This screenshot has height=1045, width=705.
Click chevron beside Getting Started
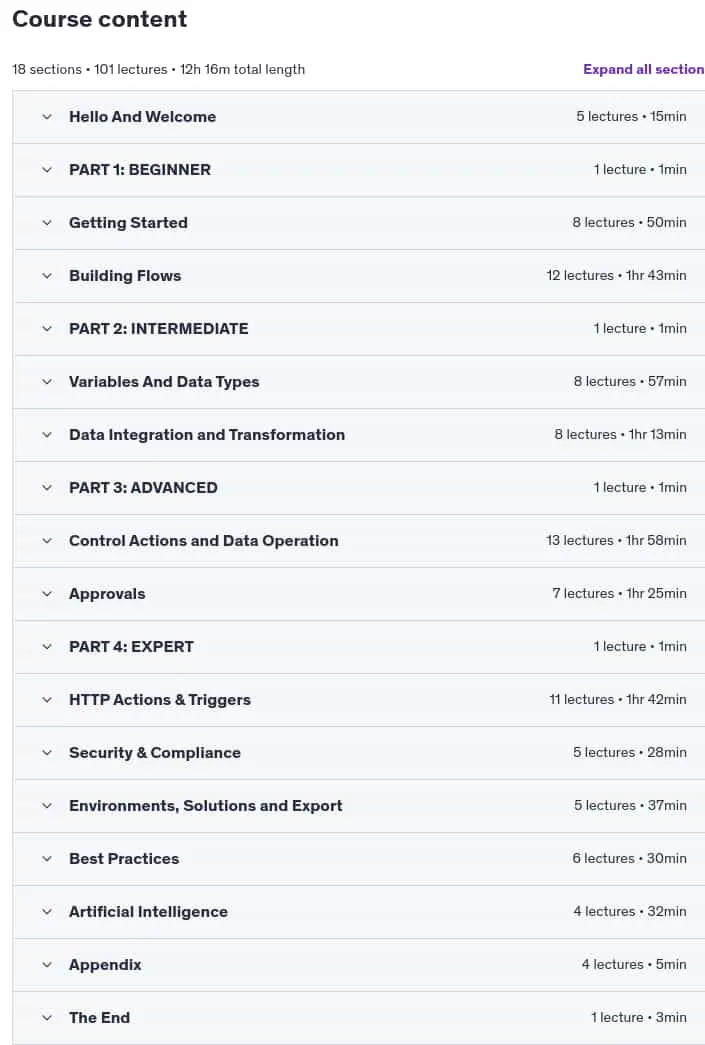47,223
